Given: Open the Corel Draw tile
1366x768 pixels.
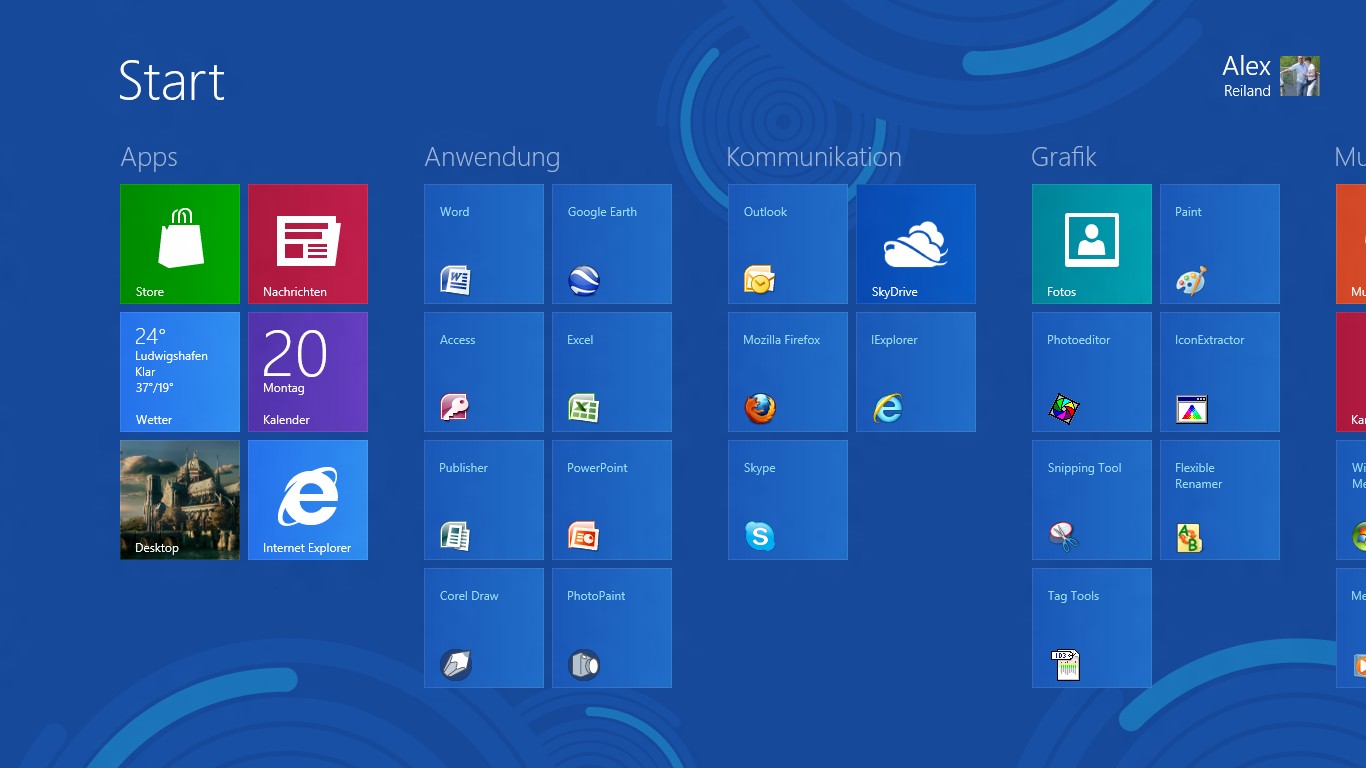Looking at the screenshot, I should point(484,628).
